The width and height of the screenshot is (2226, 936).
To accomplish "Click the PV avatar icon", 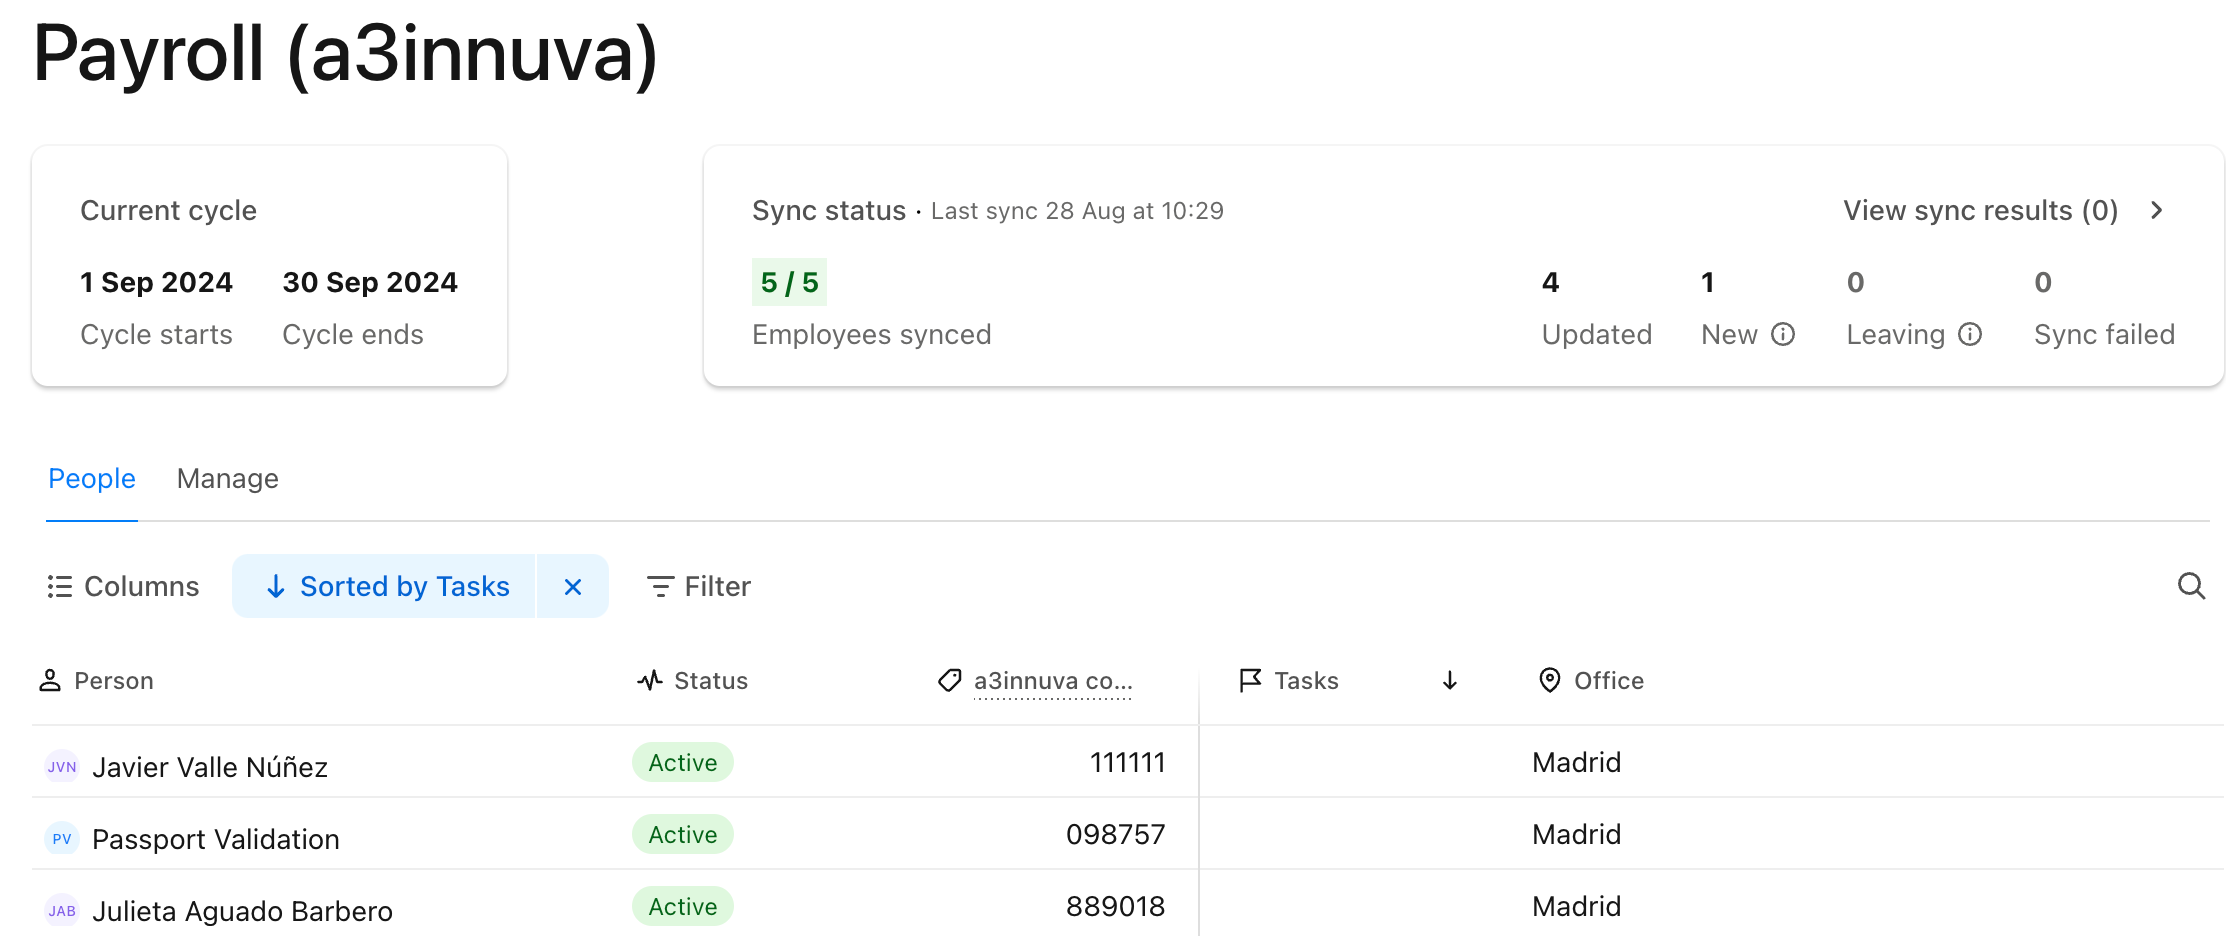I will tap(62, 839).
